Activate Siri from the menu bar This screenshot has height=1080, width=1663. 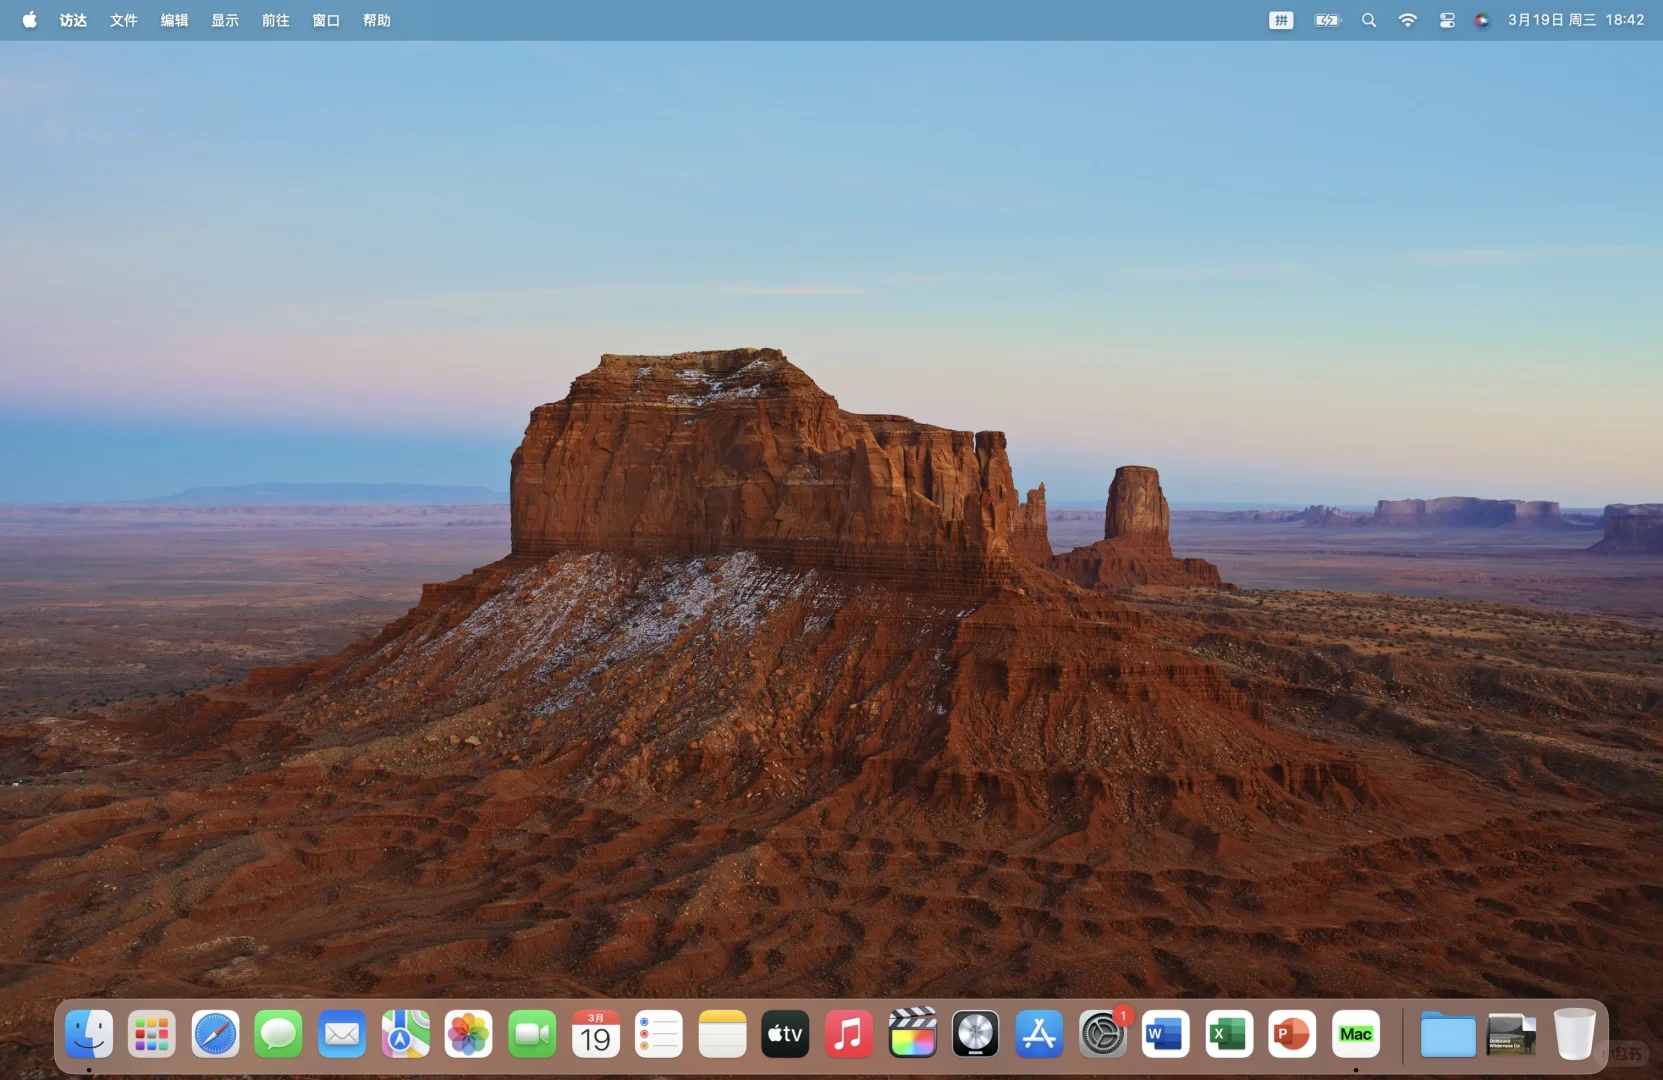pos(1482,20)
